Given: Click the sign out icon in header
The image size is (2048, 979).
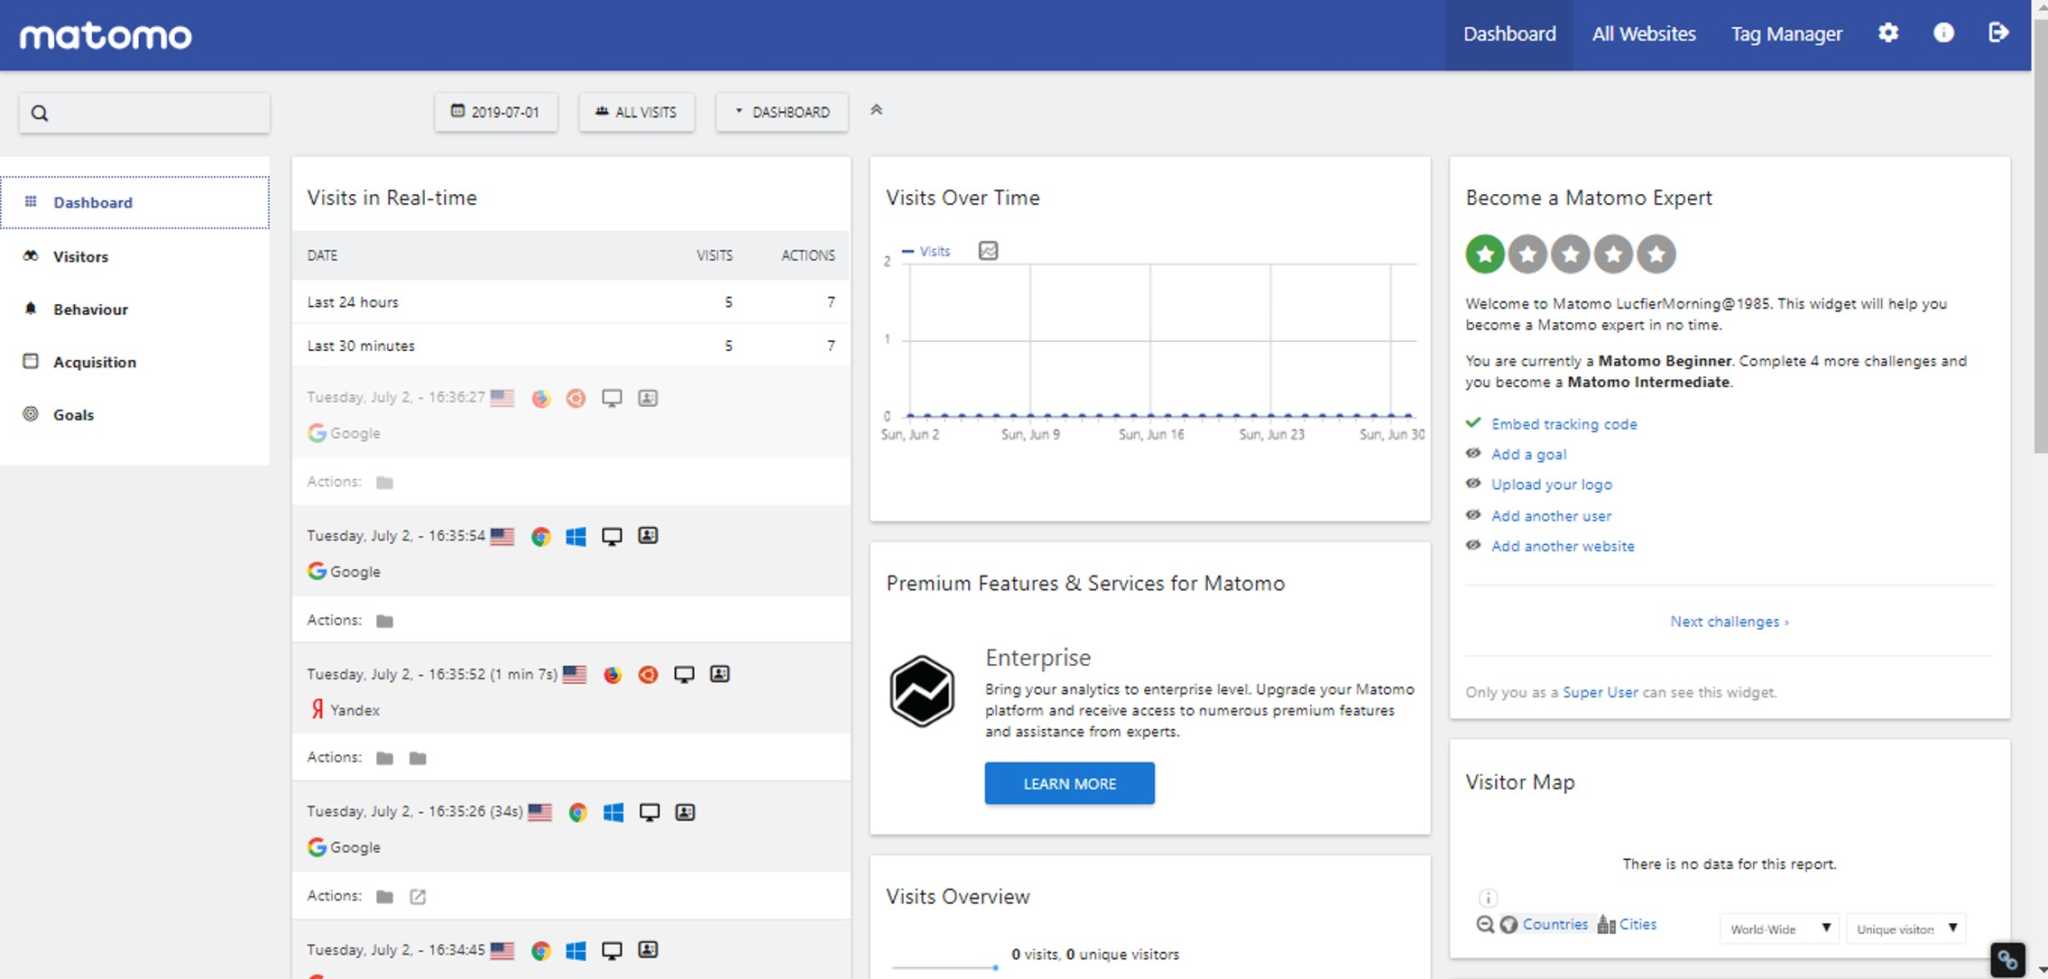Looking at the screenshot, I should point(1998,33).
